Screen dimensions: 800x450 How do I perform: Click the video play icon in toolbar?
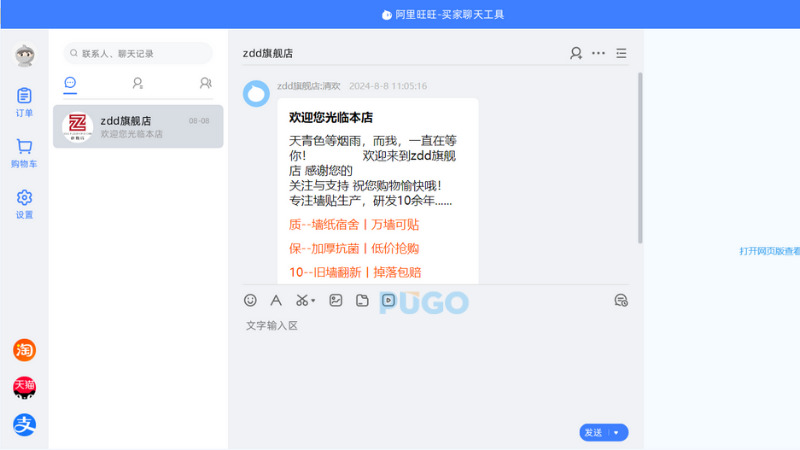389,300
